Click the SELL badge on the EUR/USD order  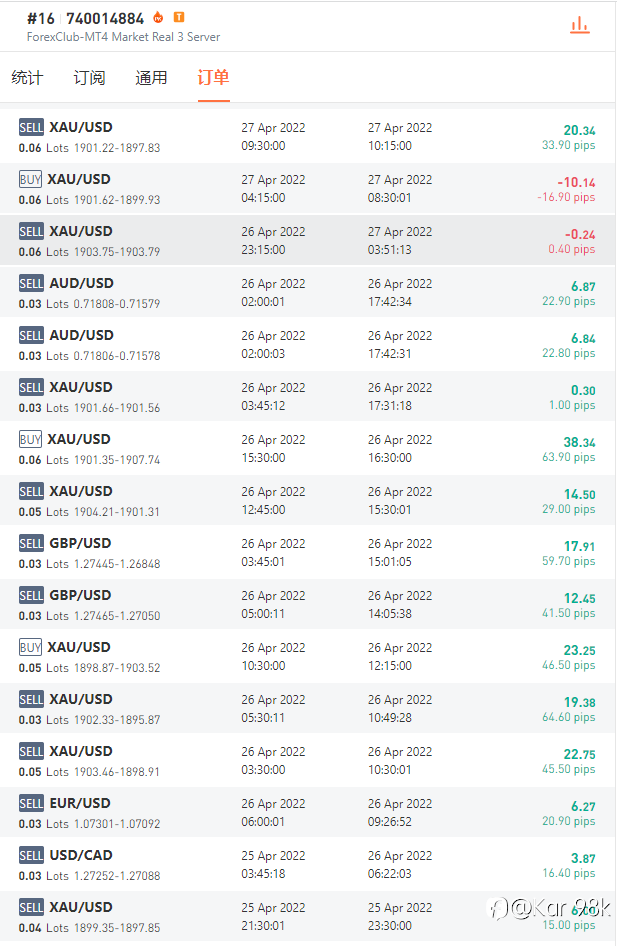[x=31, y=803]
